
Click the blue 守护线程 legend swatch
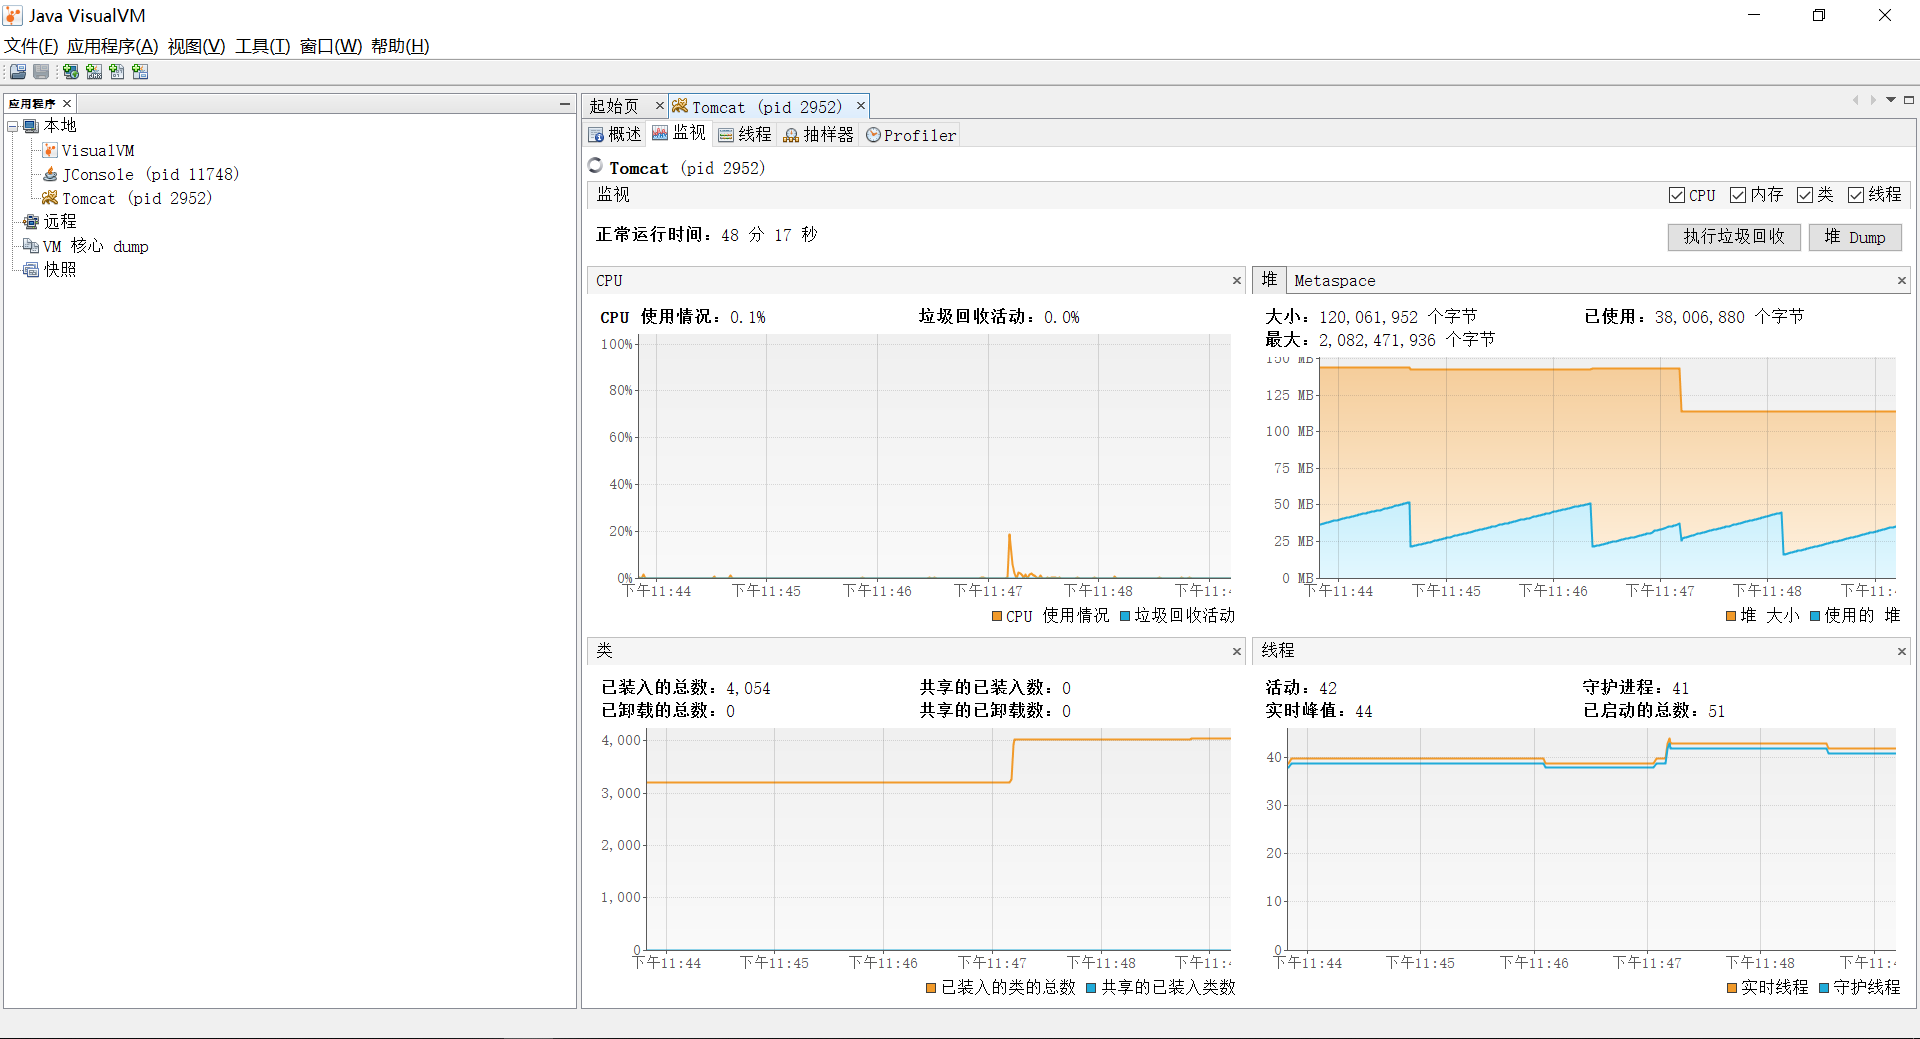pyautogui.click(x=1824, y=988)
